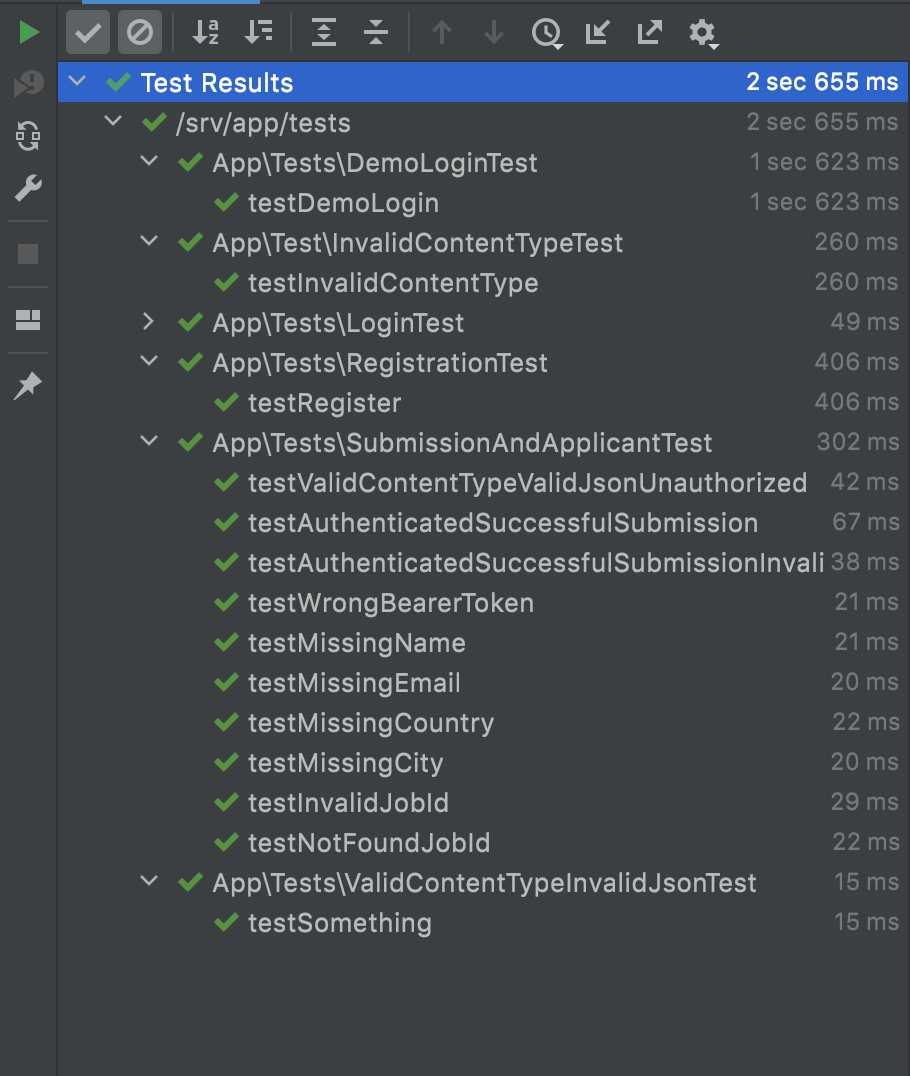
Task: Open test runner settings gear
Action: point(702,33)
